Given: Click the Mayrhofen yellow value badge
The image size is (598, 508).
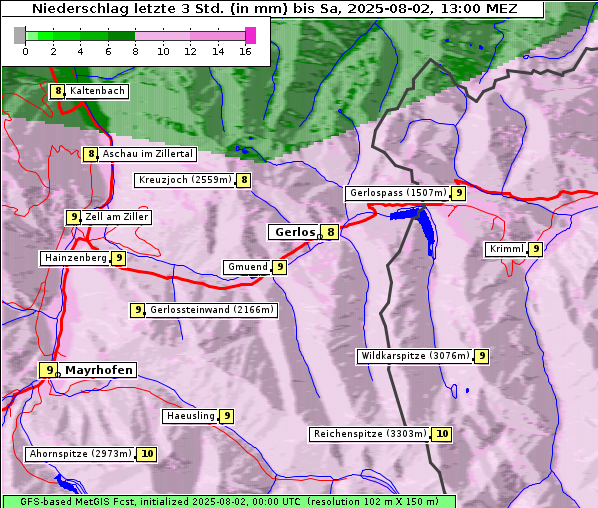Looking at the screenshot, I should pos(48,370).
